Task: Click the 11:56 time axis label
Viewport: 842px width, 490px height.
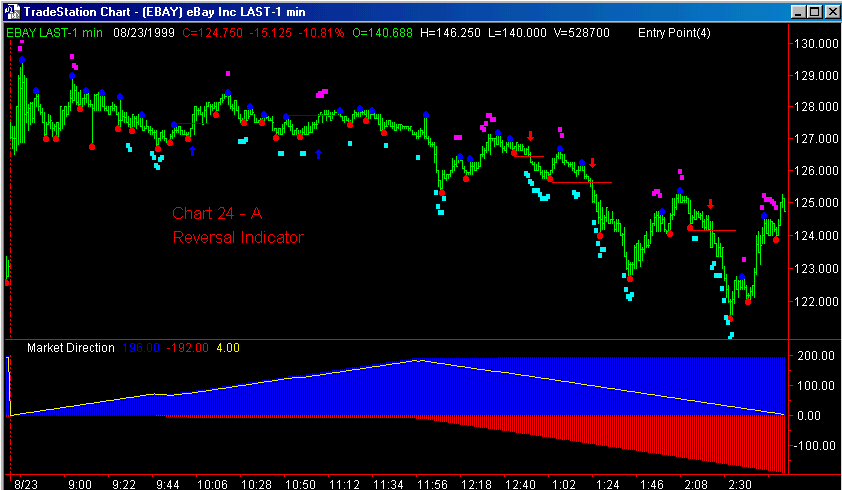Action: tap(432, 484)
